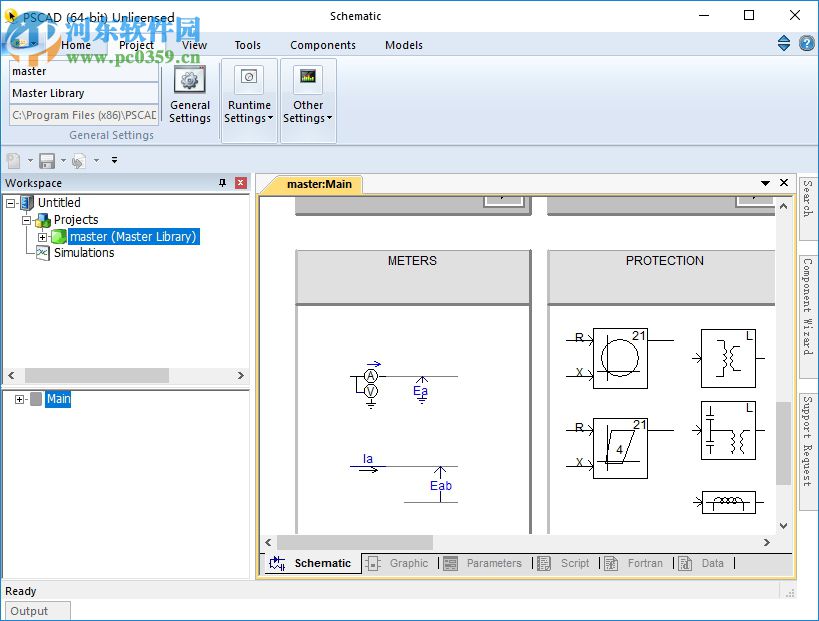Image resolution: width=819 pixels, height=621 pixels.
Task: Click the project name field showing master
Action: coord(84,71)
